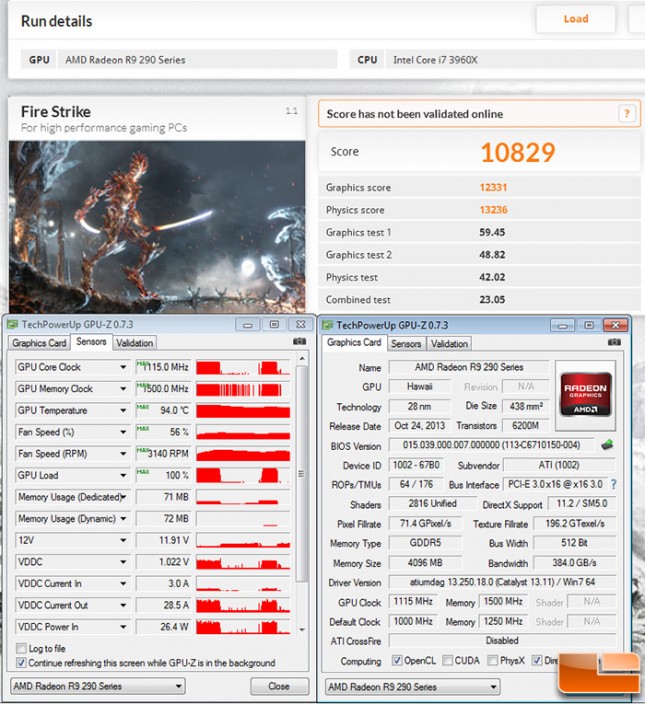Open the GPU Core Clock sensor dropdown
645x704 pixels.
pyautogui.click(x=123, y=367)
